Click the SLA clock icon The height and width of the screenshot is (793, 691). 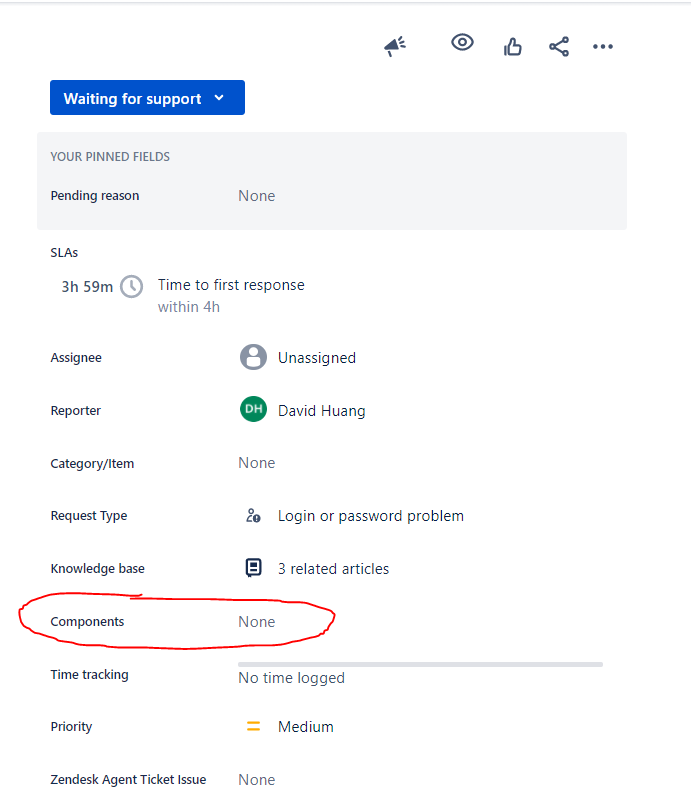[x=132, y=287]
